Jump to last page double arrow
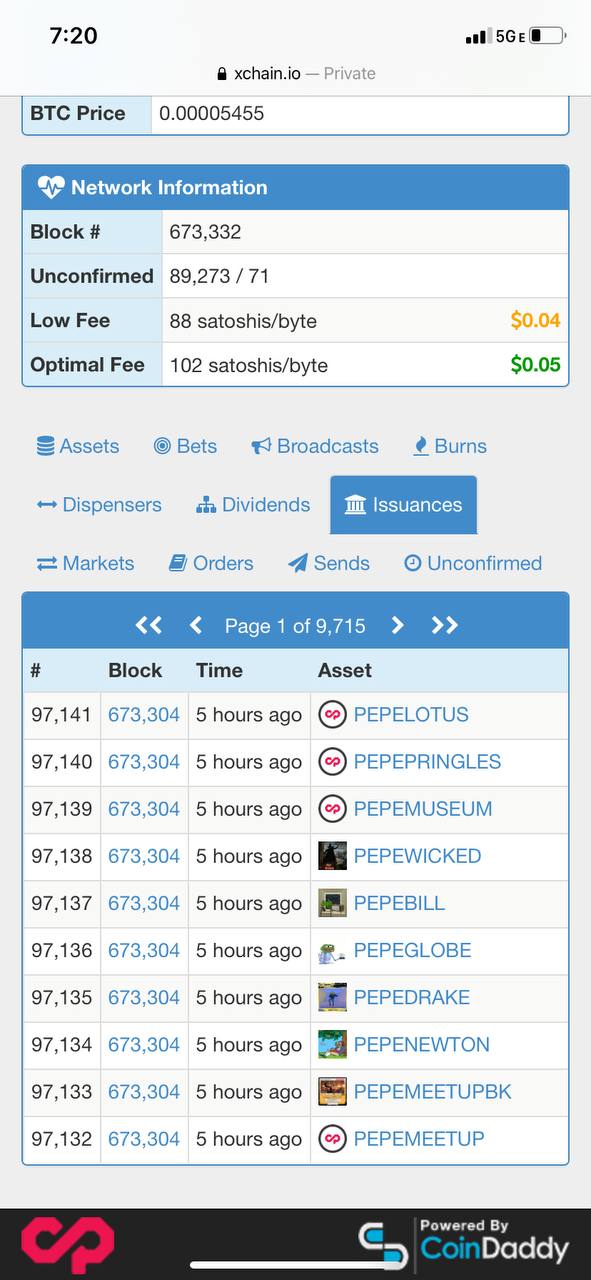591x1280 pixels. 444,625
